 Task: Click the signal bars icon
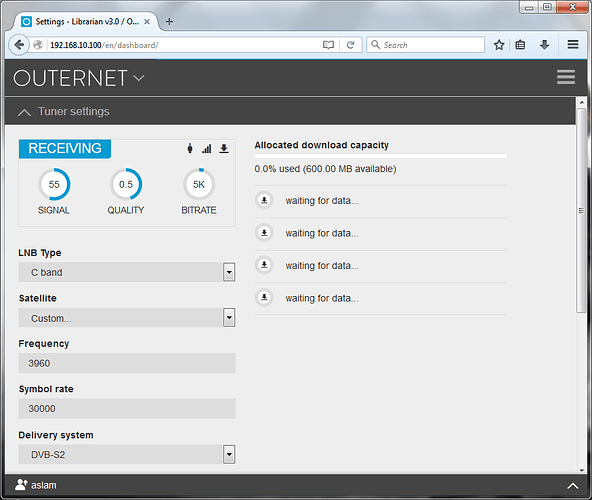[207, 148]
